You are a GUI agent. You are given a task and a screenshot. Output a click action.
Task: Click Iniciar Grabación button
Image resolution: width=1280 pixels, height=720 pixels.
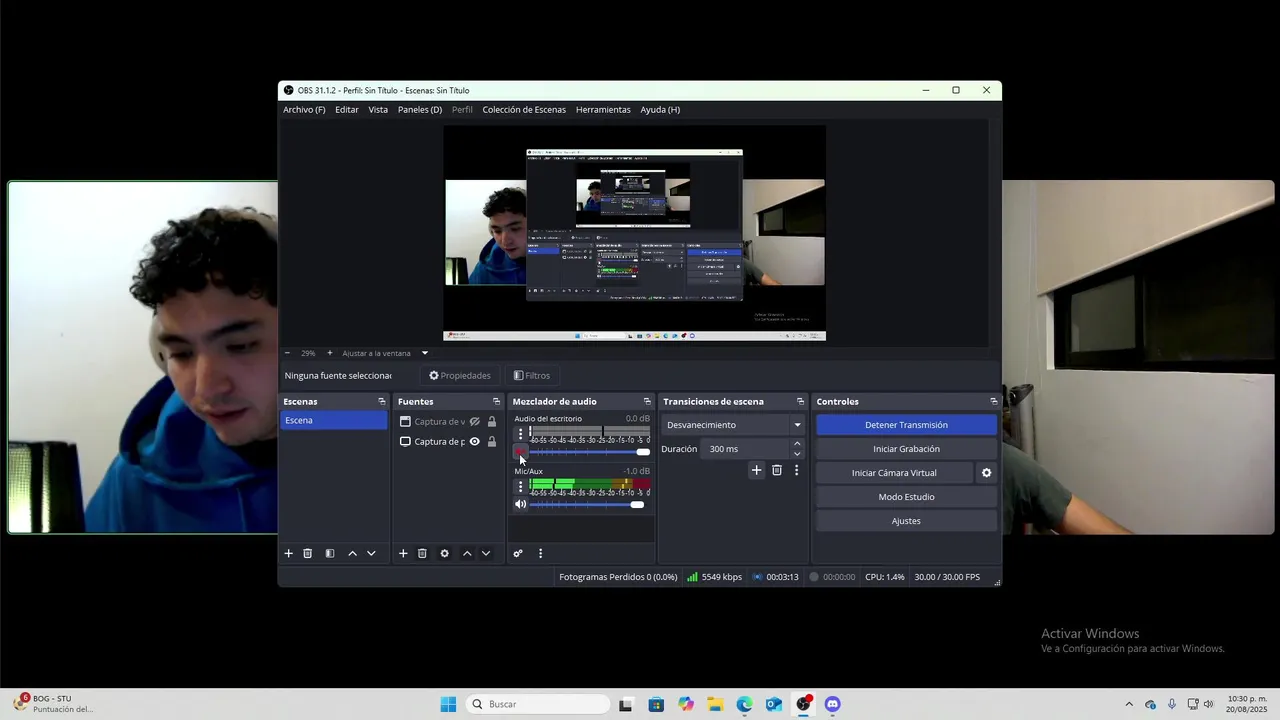coord(906,449)
